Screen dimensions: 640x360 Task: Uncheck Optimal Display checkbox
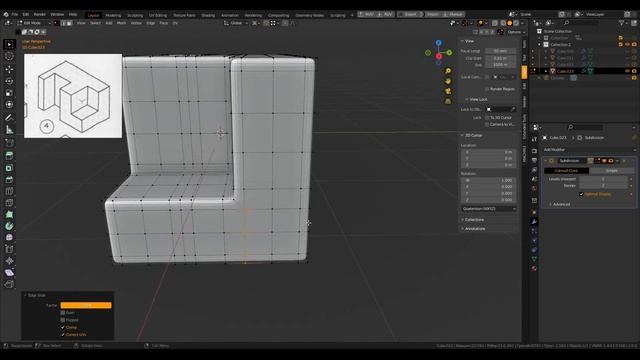(581, 194)
